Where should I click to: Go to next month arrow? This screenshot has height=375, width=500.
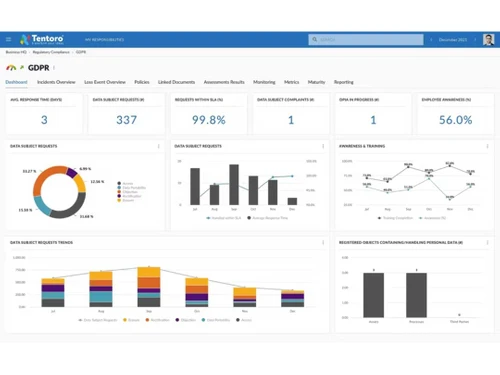(x=475, y=40)
